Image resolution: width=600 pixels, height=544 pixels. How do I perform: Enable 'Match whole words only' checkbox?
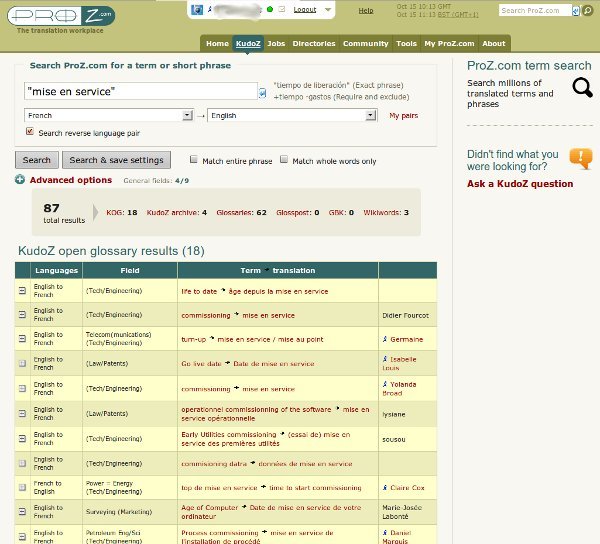point(284,160)
